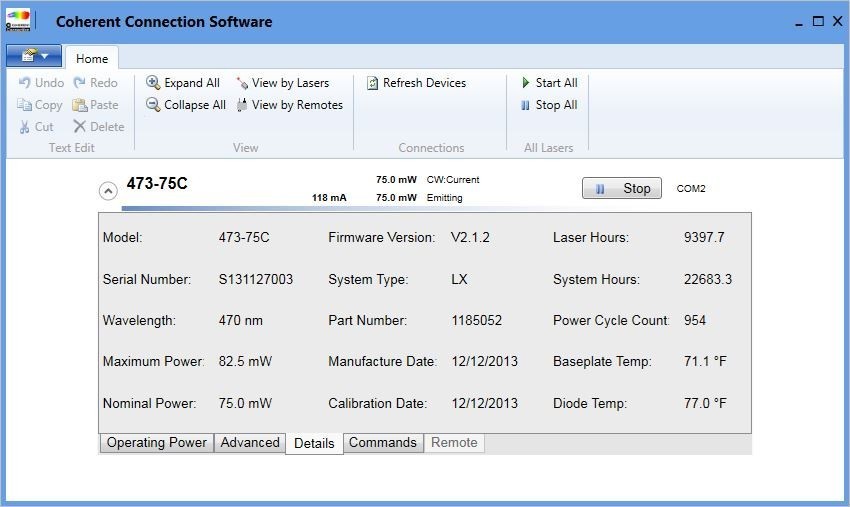
Task: Maximize the Coherent Connection window
Action: (x=819, y=21)
